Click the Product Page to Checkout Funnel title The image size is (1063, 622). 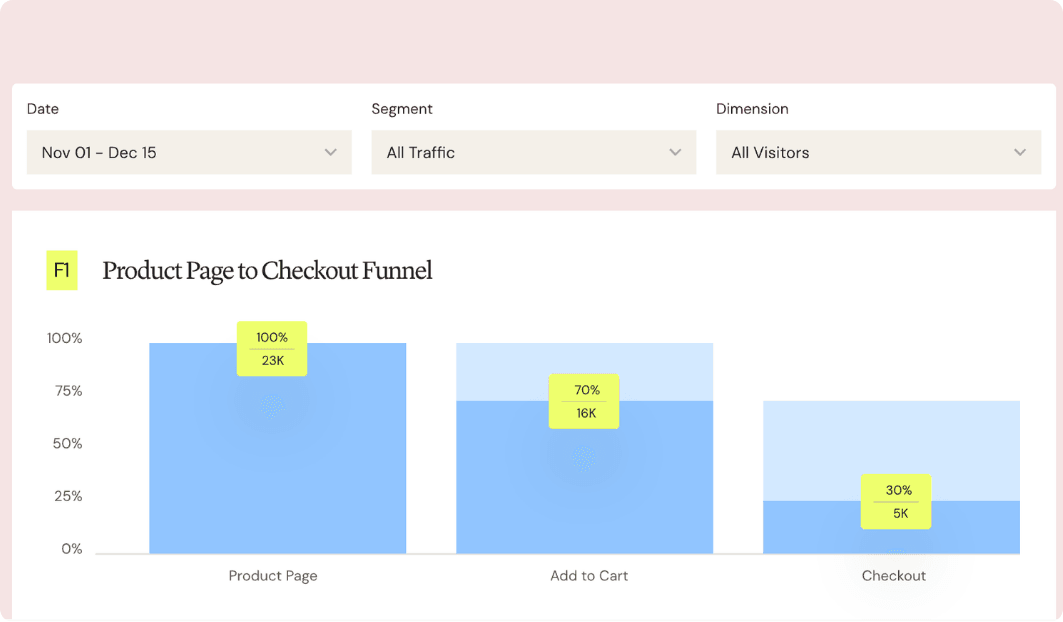tap(267, 271)
